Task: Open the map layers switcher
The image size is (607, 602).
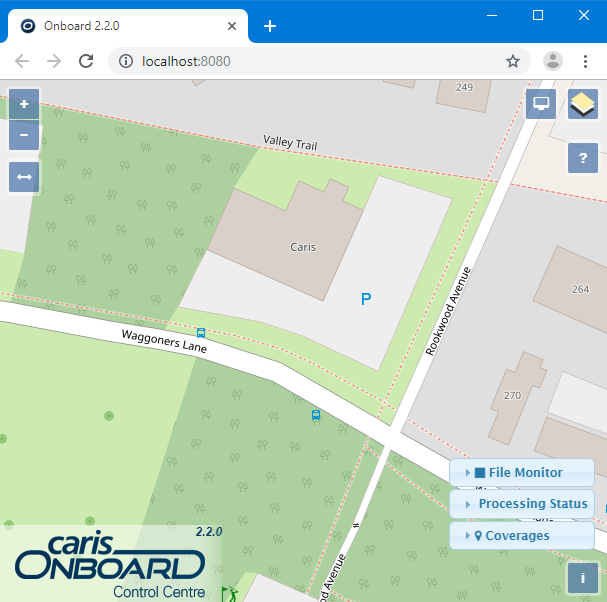Action: pyautogui.click(x=582, y=103)
